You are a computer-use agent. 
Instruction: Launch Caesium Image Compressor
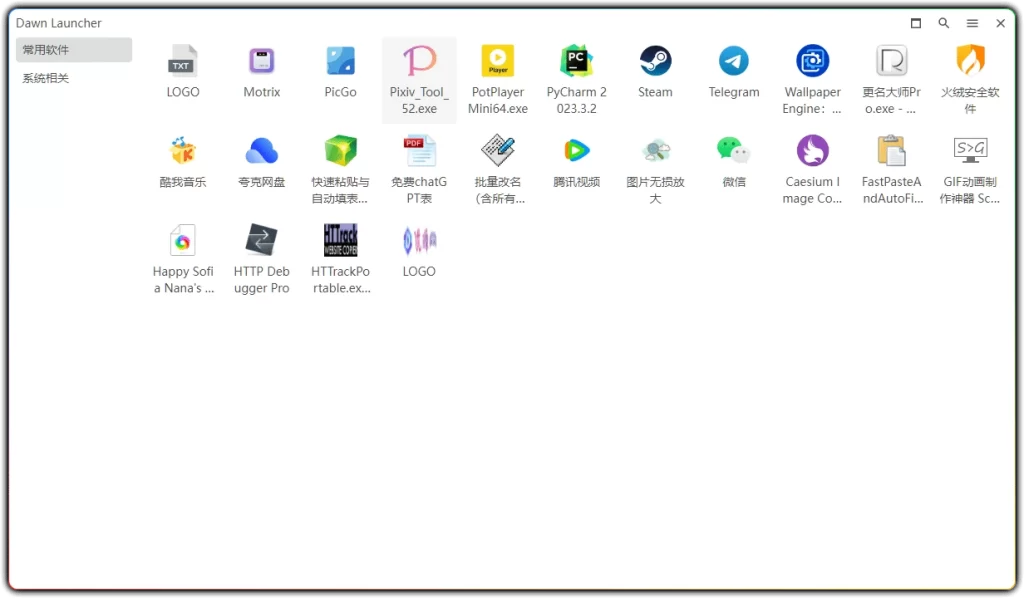[x=812, y=151]
